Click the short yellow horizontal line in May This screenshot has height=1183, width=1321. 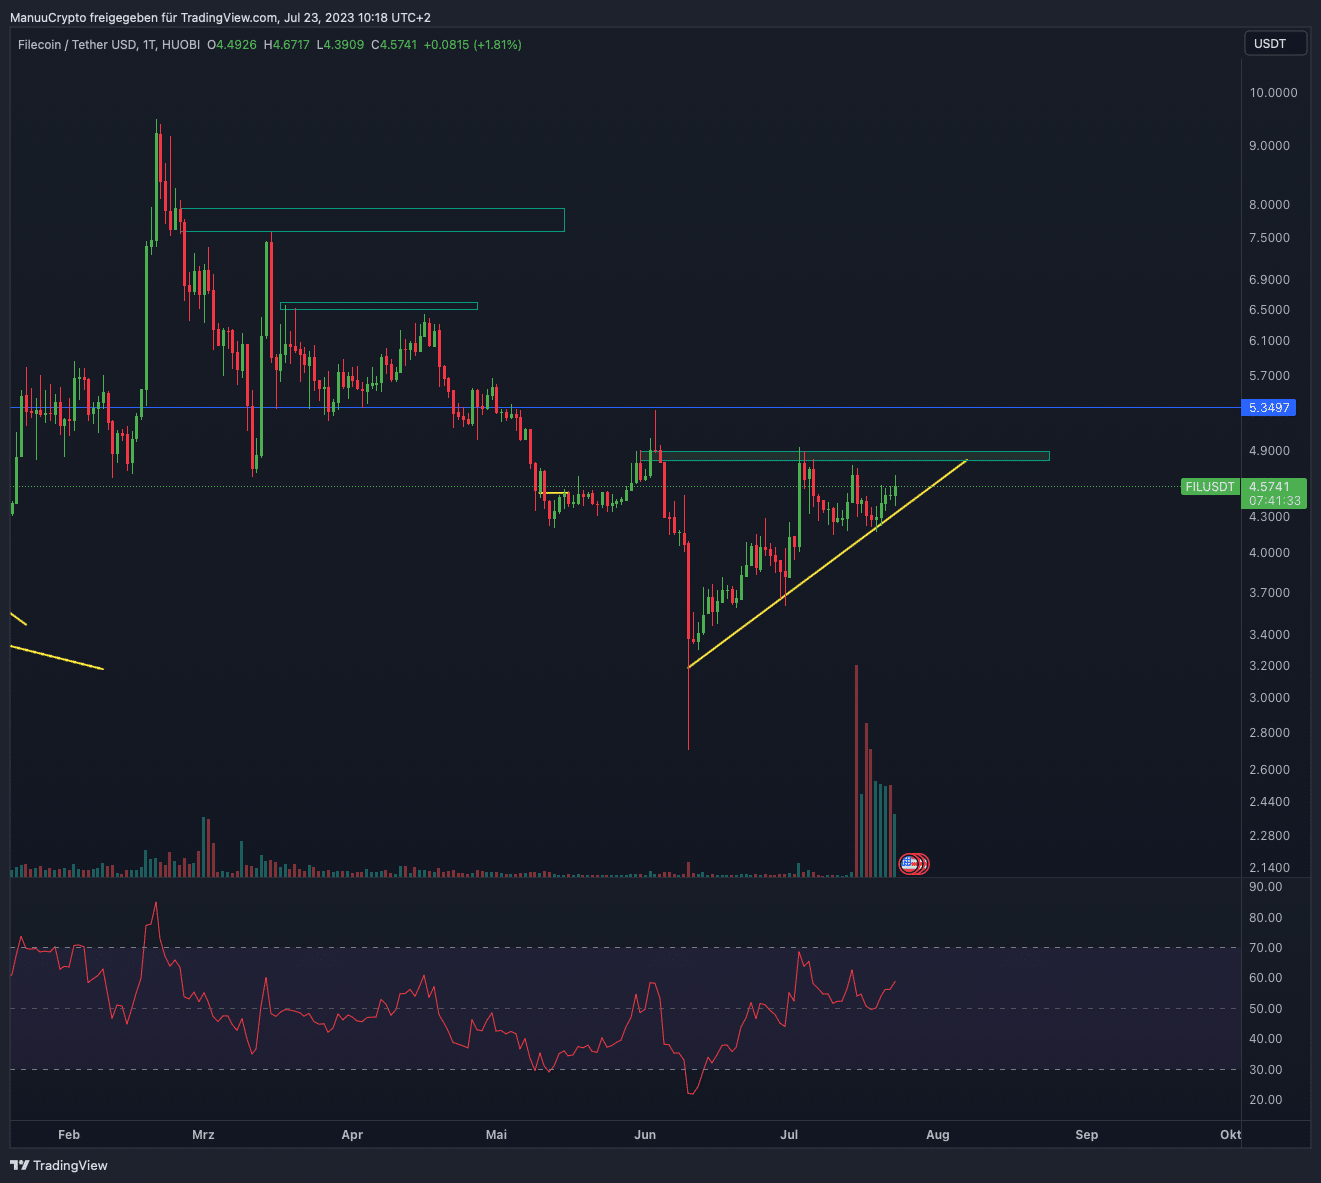pos(553,493)
